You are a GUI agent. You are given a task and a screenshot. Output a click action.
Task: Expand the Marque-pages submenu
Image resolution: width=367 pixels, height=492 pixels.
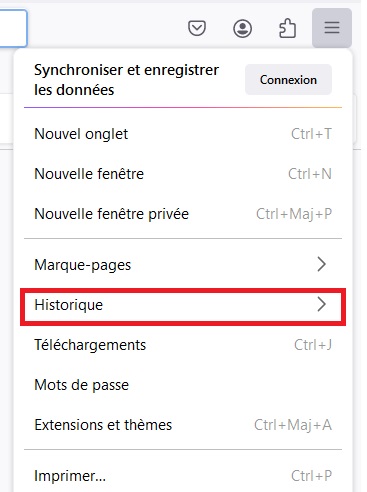coord(183,265)
